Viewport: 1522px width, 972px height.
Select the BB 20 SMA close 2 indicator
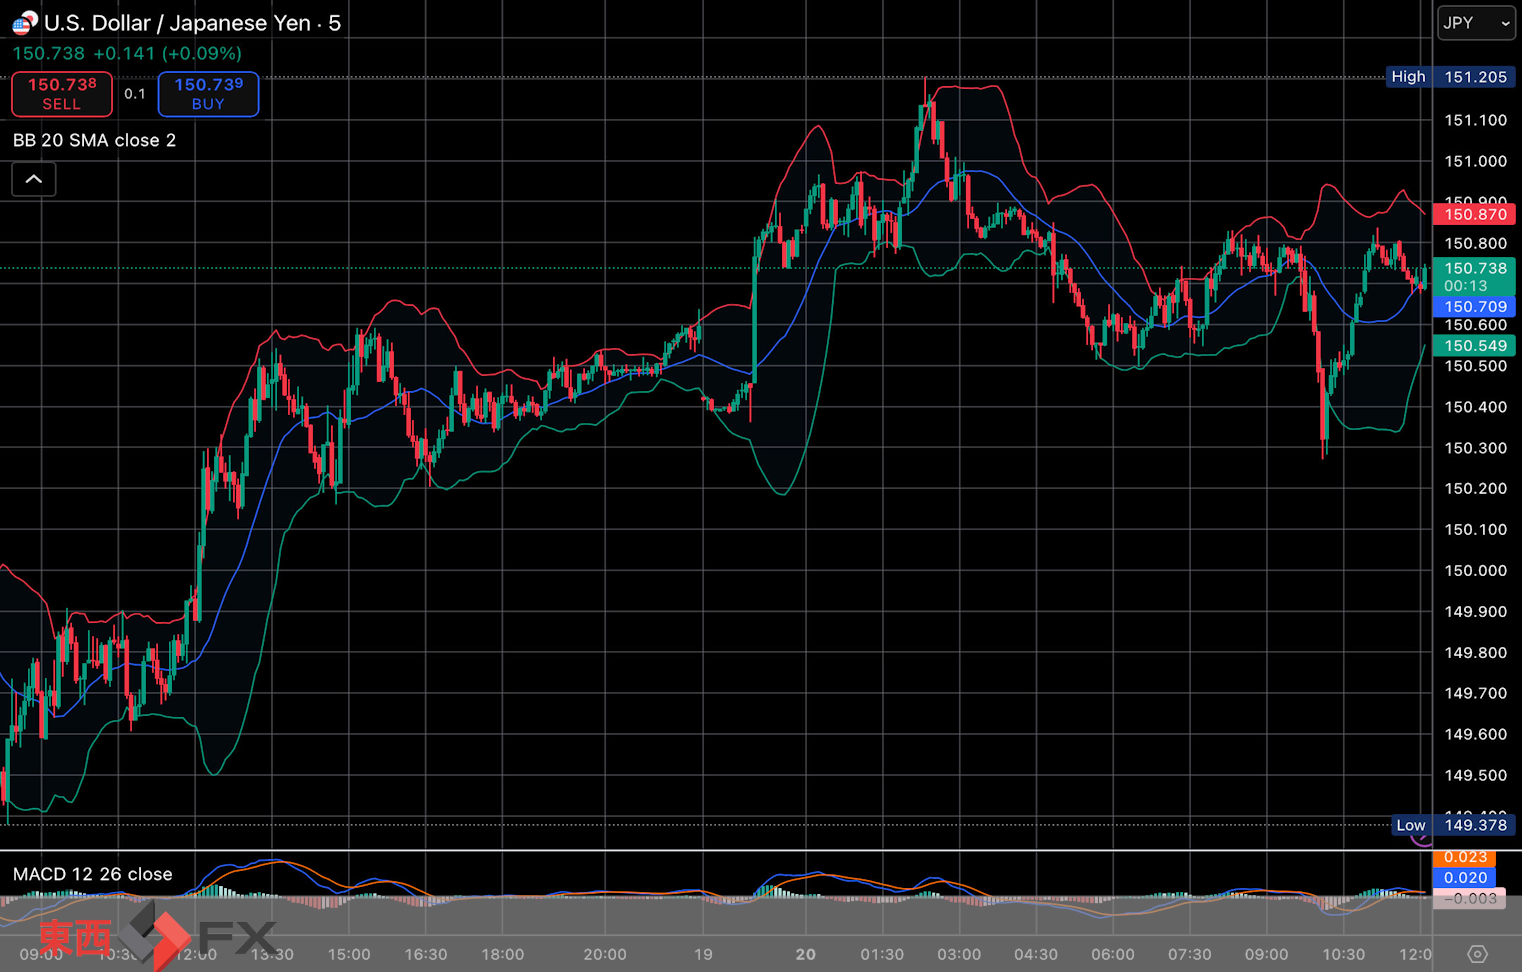pos(95,140)
